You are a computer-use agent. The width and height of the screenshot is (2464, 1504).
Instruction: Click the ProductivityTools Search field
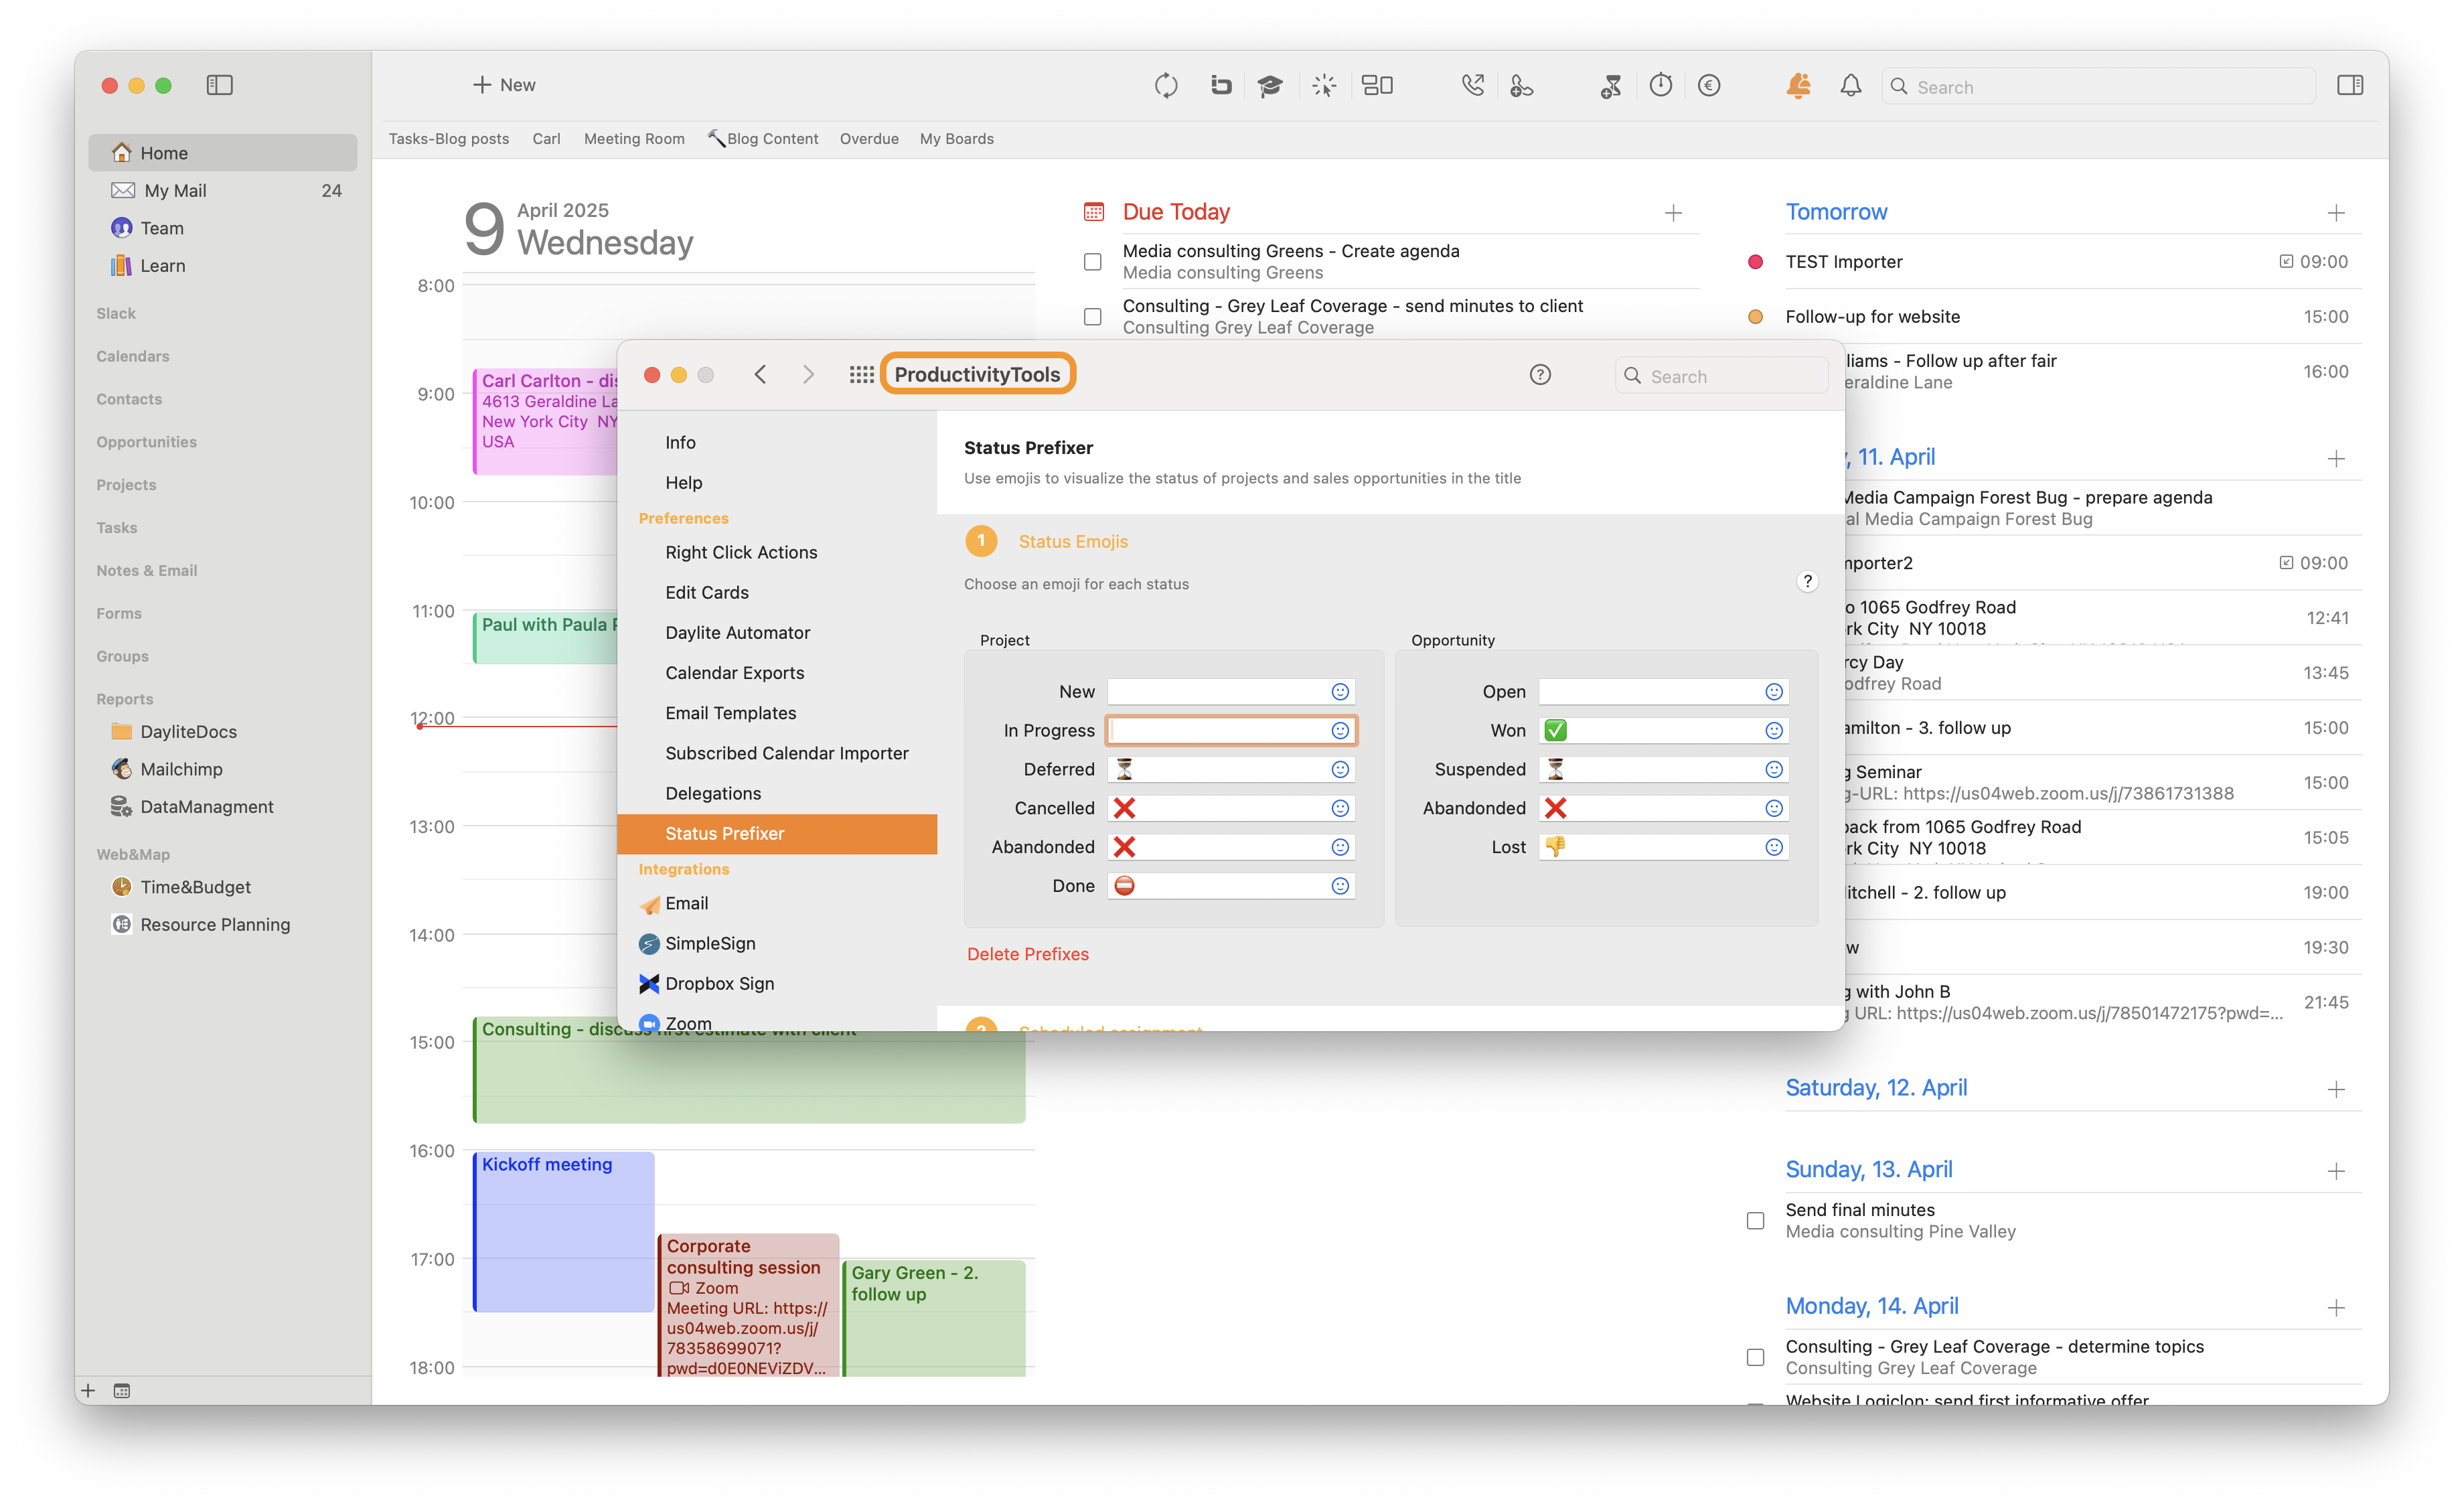1722,376
